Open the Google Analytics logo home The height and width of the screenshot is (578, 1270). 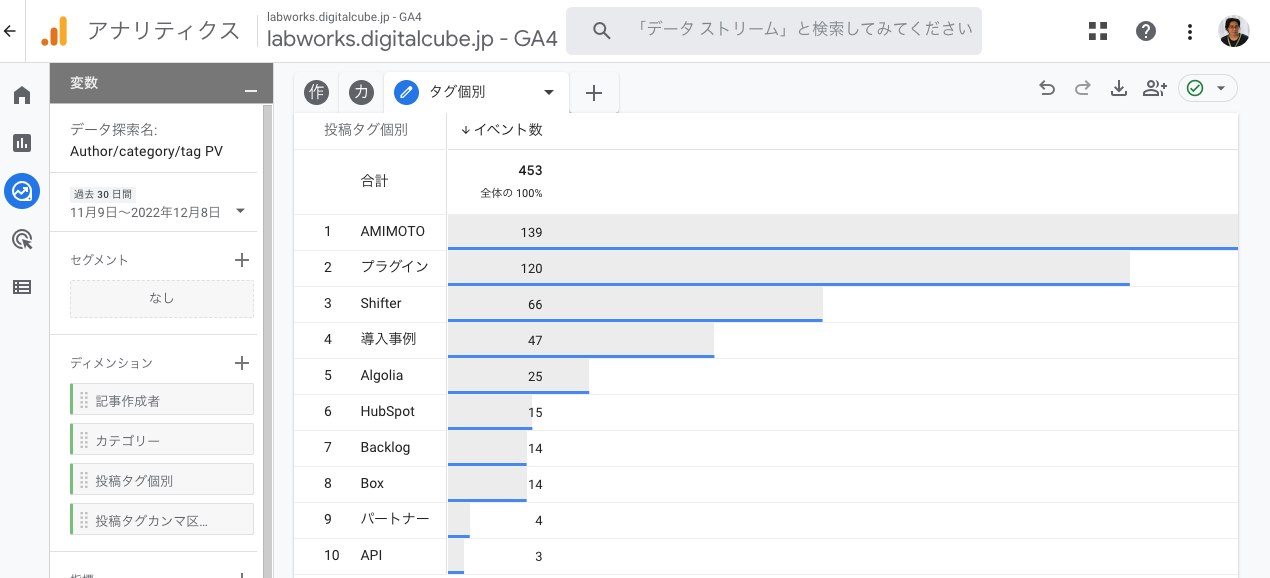click(54, 31)
